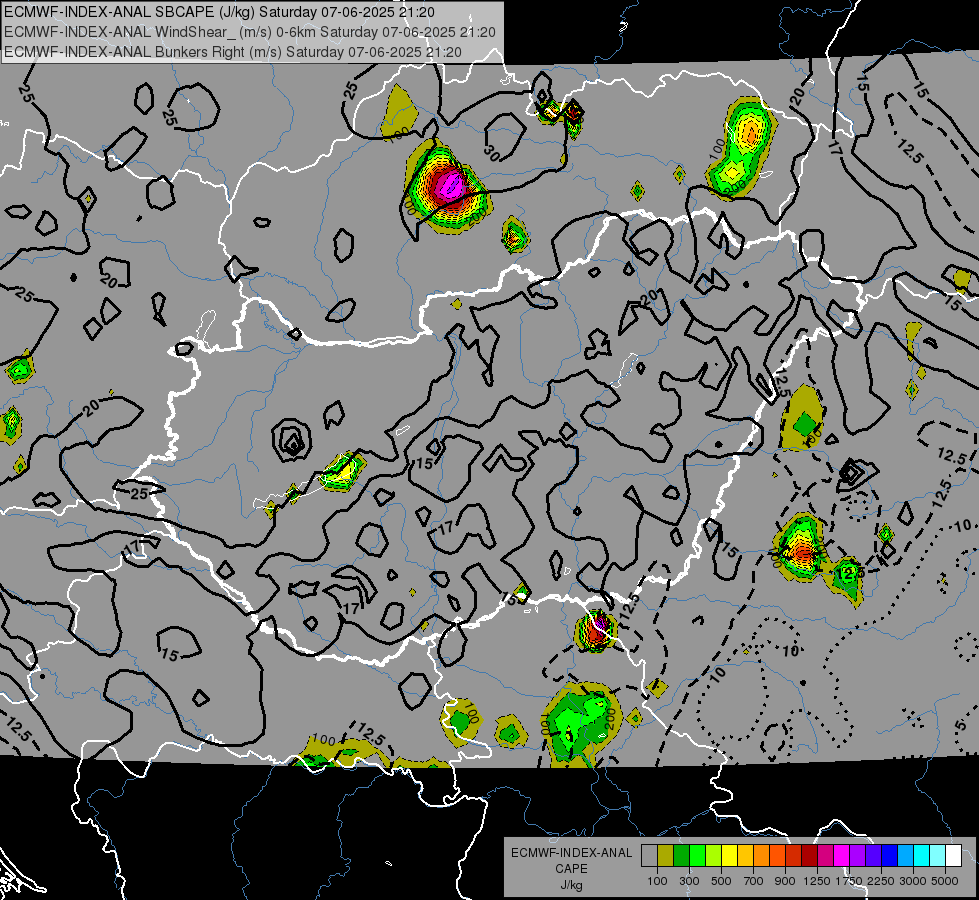Click the Bunkers Right header line
The image size is (979, 900).
point(233,52)
